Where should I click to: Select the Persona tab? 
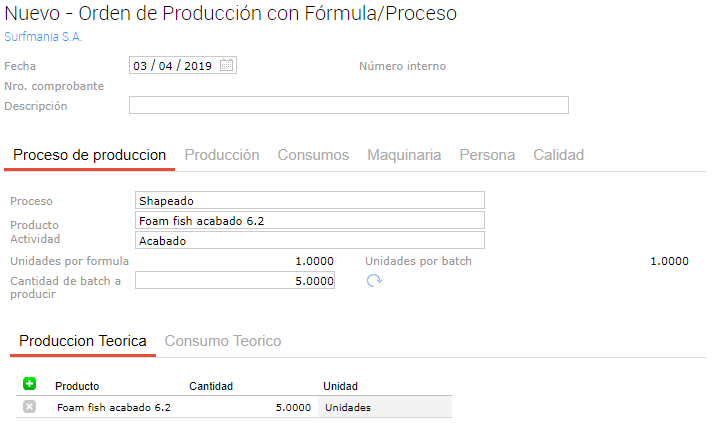(487, 155)
